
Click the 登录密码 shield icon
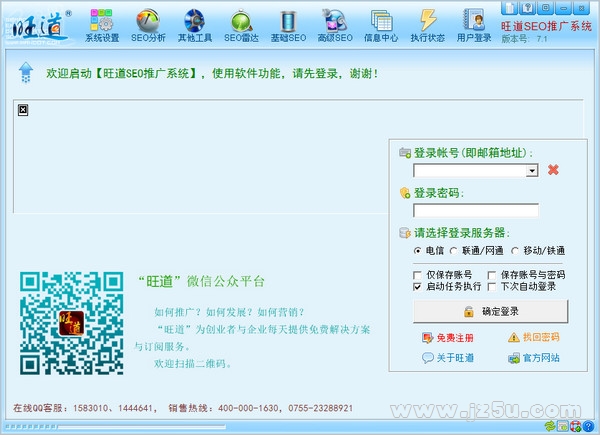click(405, 193)
